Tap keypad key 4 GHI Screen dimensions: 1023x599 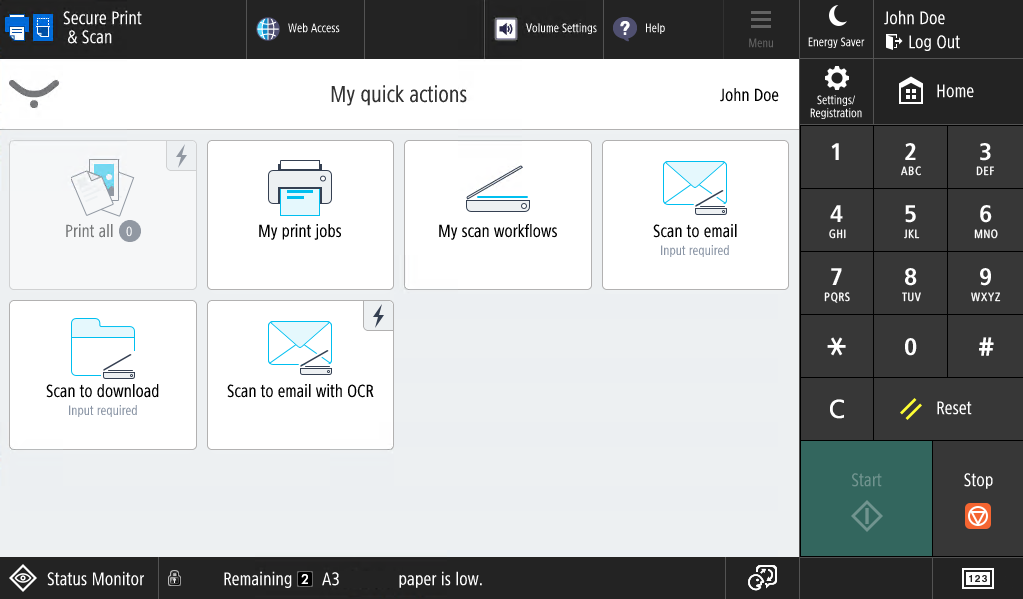pos(836,220)
